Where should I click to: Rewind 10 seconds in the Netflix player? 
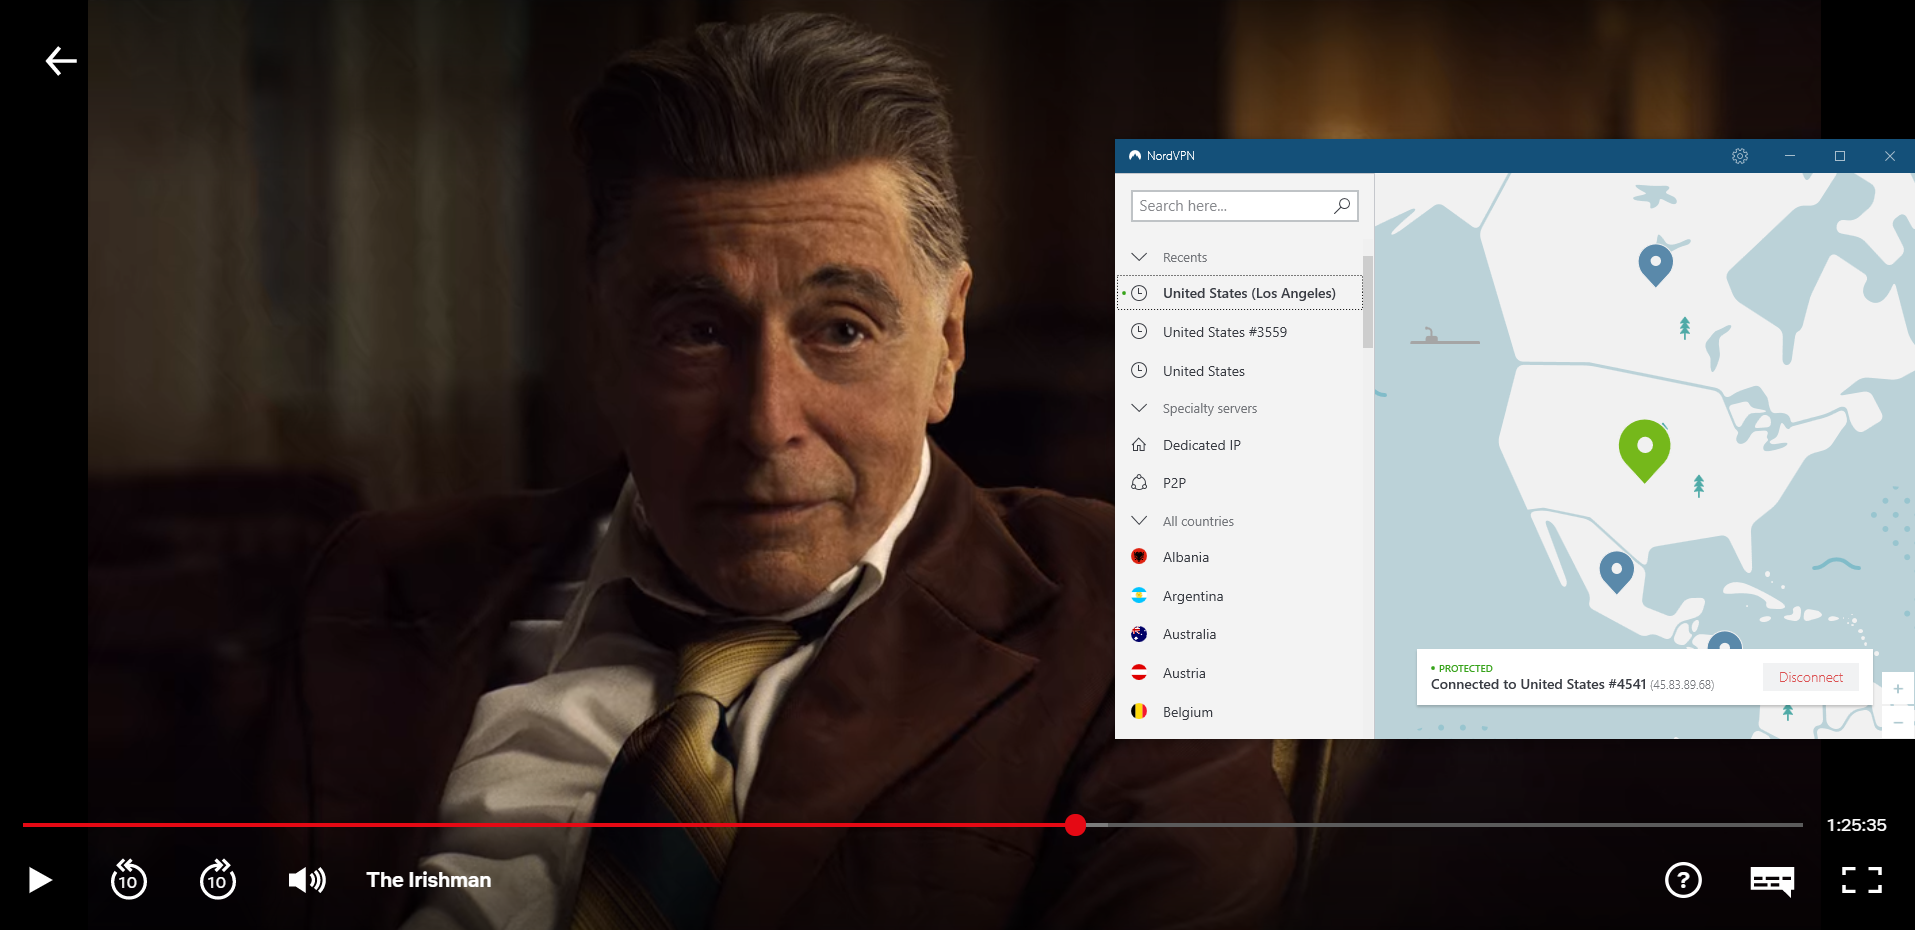pyautogui.click(x=128, y=880)
